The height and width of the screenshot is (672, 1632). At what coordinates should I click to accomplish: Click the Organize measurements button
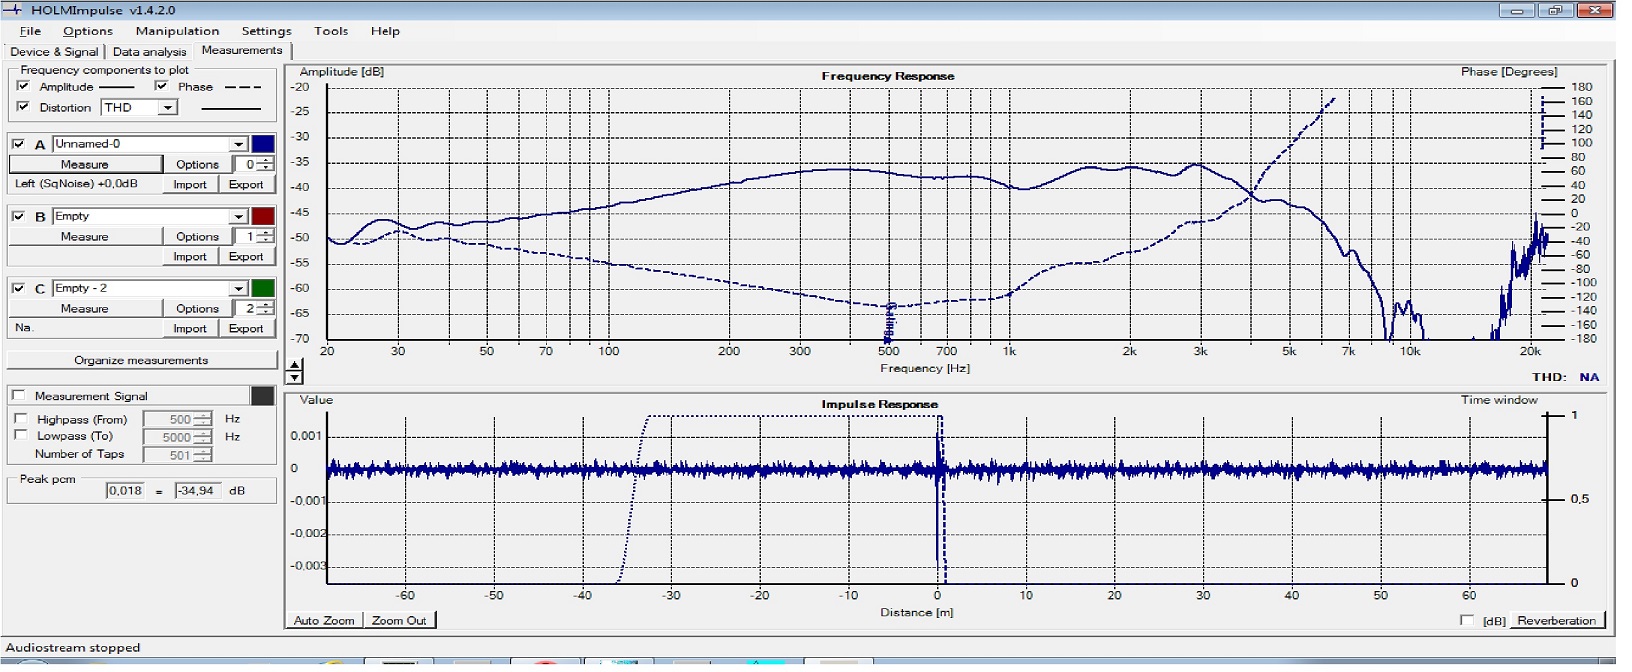pos(141,360)
